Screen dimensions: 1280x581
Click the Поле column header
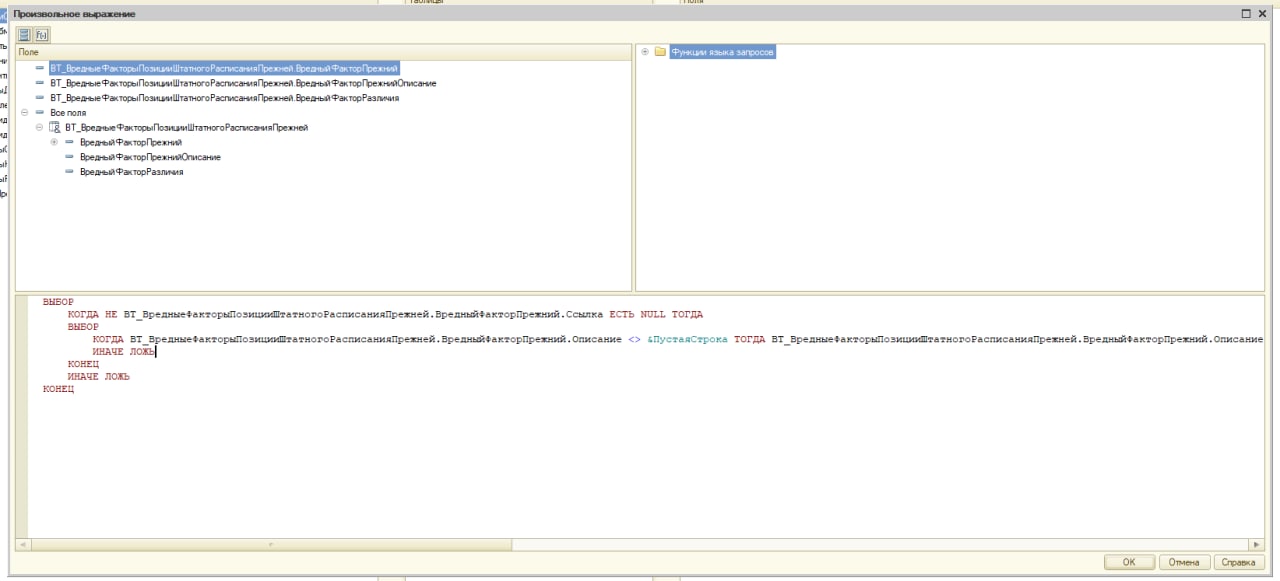[x=323, y=51]
